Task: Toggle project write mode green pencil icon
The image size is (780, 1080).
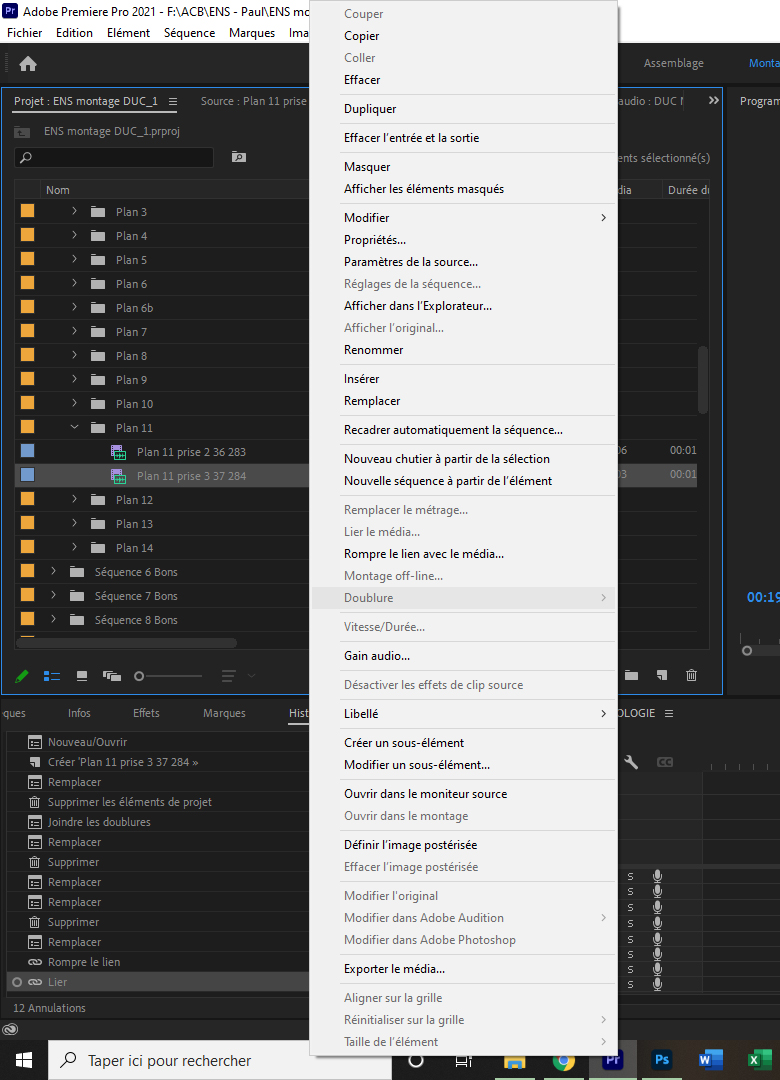Action: click(21, 676)
